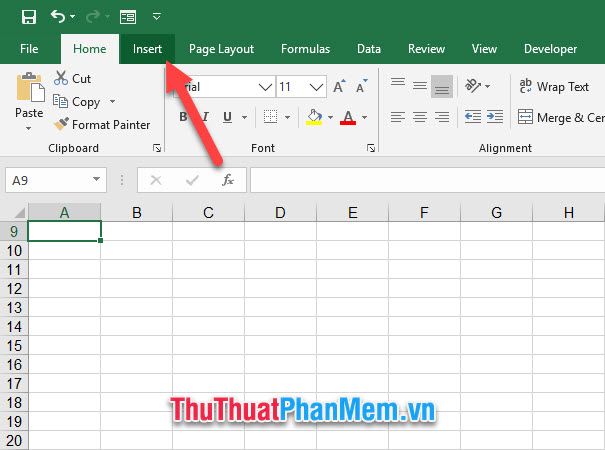
Task: Expand the font name dropdown
Action: (265, 87)
